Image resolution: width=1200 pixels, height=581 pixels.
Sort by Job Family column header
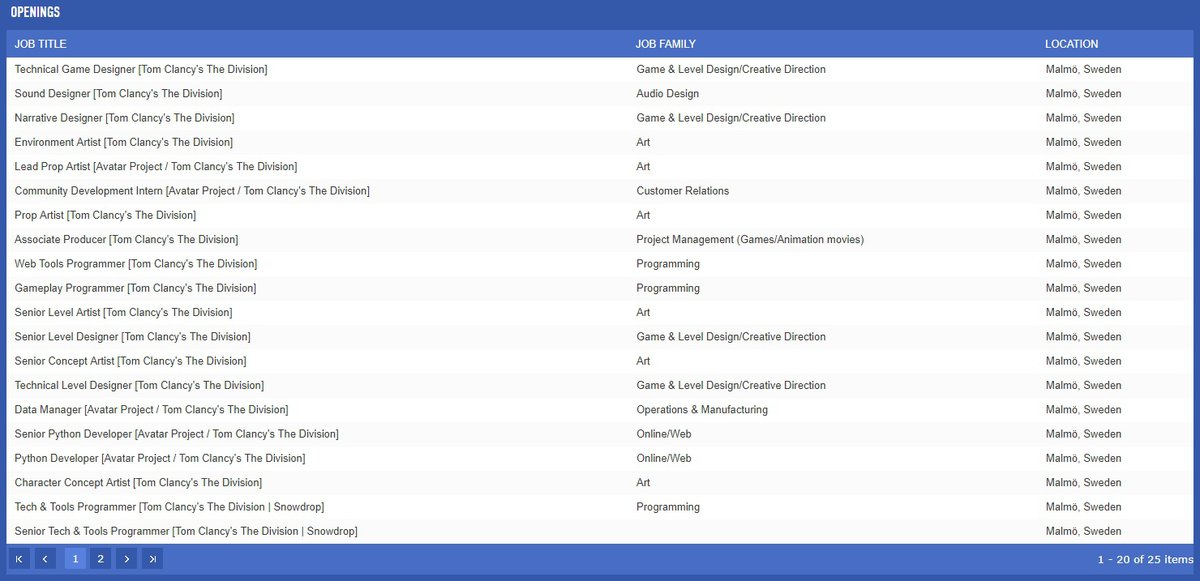coord(665,44)
